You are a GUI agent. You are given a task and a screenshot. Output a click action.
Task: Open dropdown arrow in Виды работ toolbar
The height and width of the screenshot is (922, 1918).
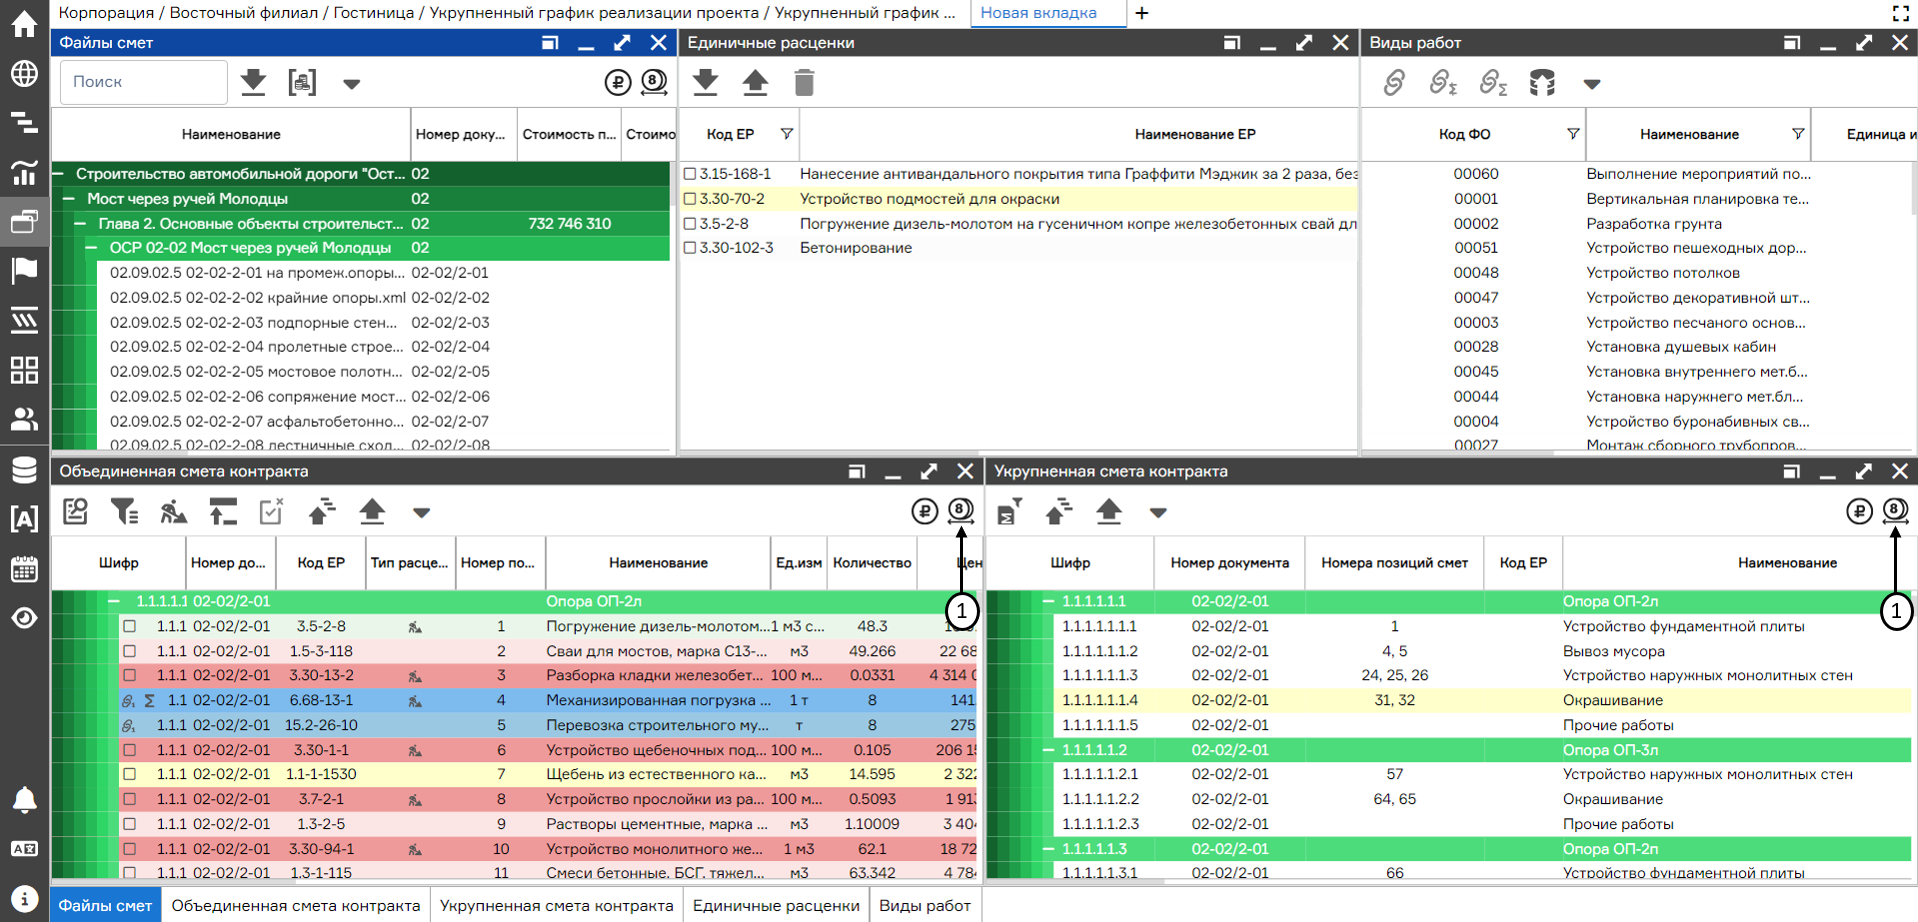(1592, 84)
